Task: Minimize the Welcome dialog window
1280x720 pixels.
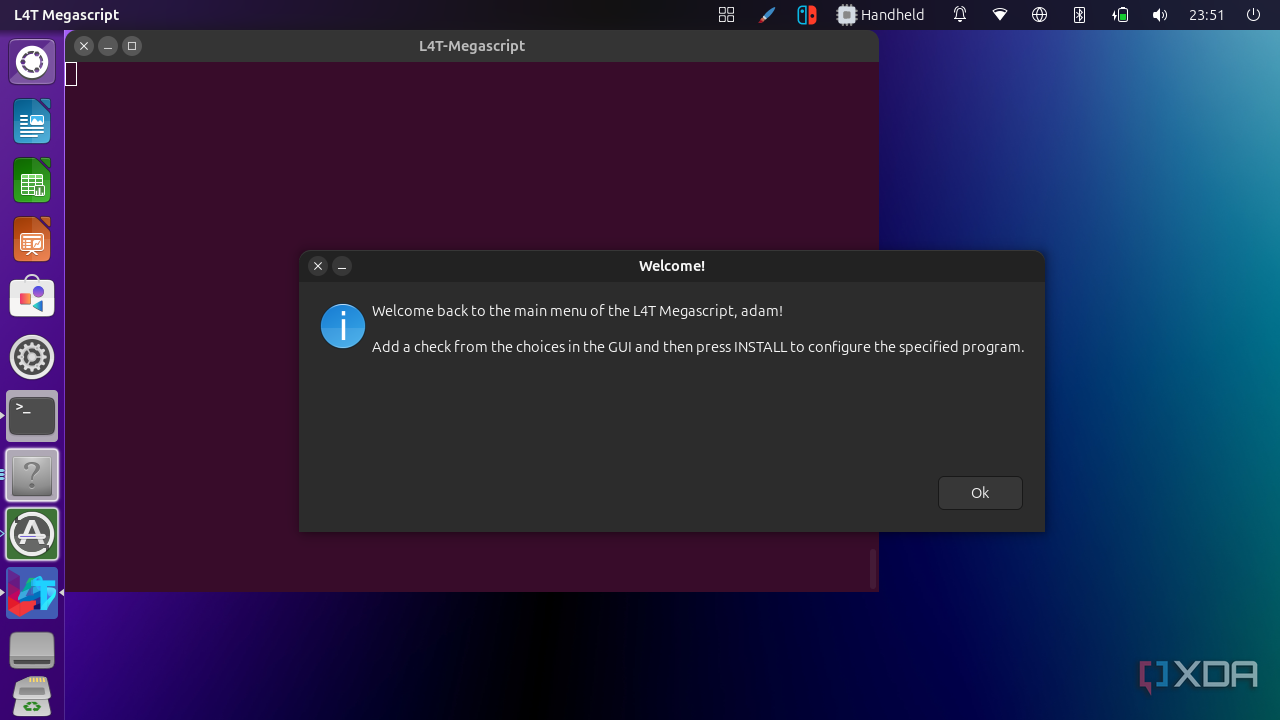Action: (342, 266)
